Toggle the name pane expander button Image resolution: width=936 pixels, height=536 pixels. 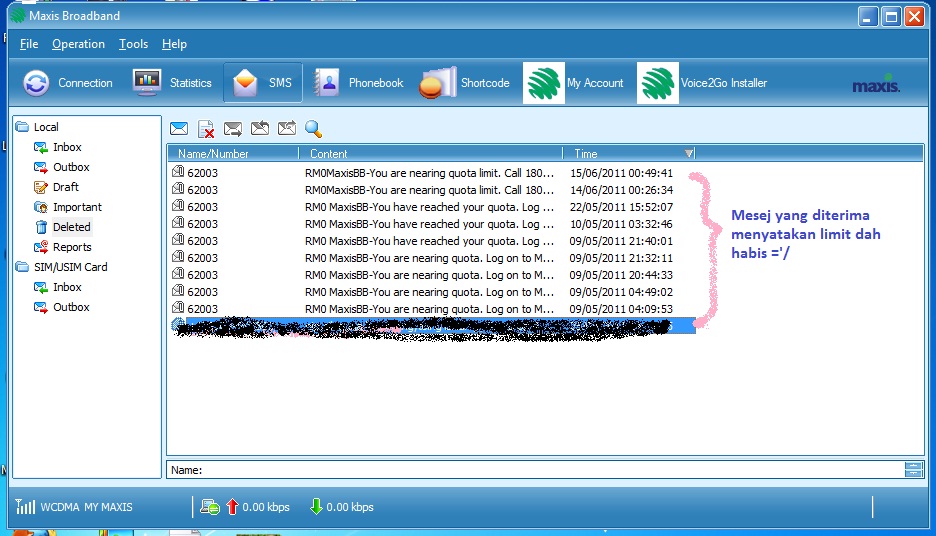coord(913,470)
